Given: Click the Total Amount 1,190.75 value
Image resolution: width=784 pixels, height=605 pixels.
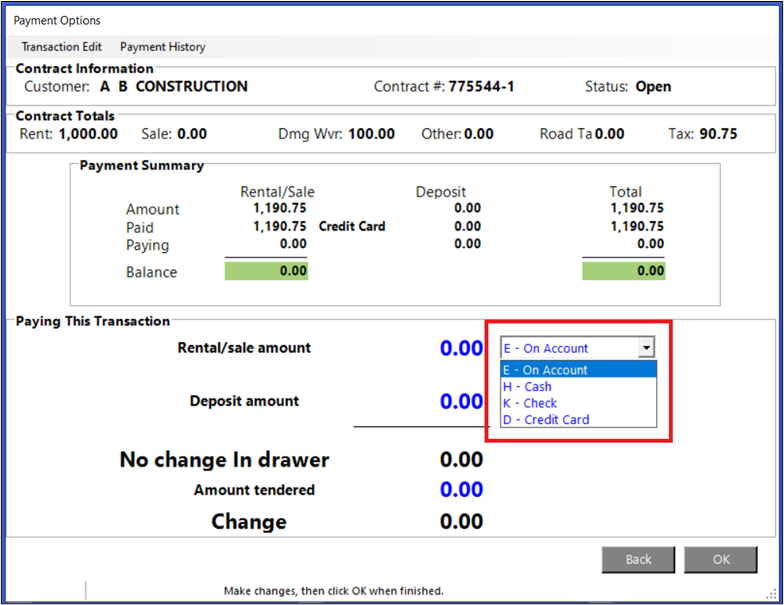Looking at the screenshot, I should pos(637,208).
